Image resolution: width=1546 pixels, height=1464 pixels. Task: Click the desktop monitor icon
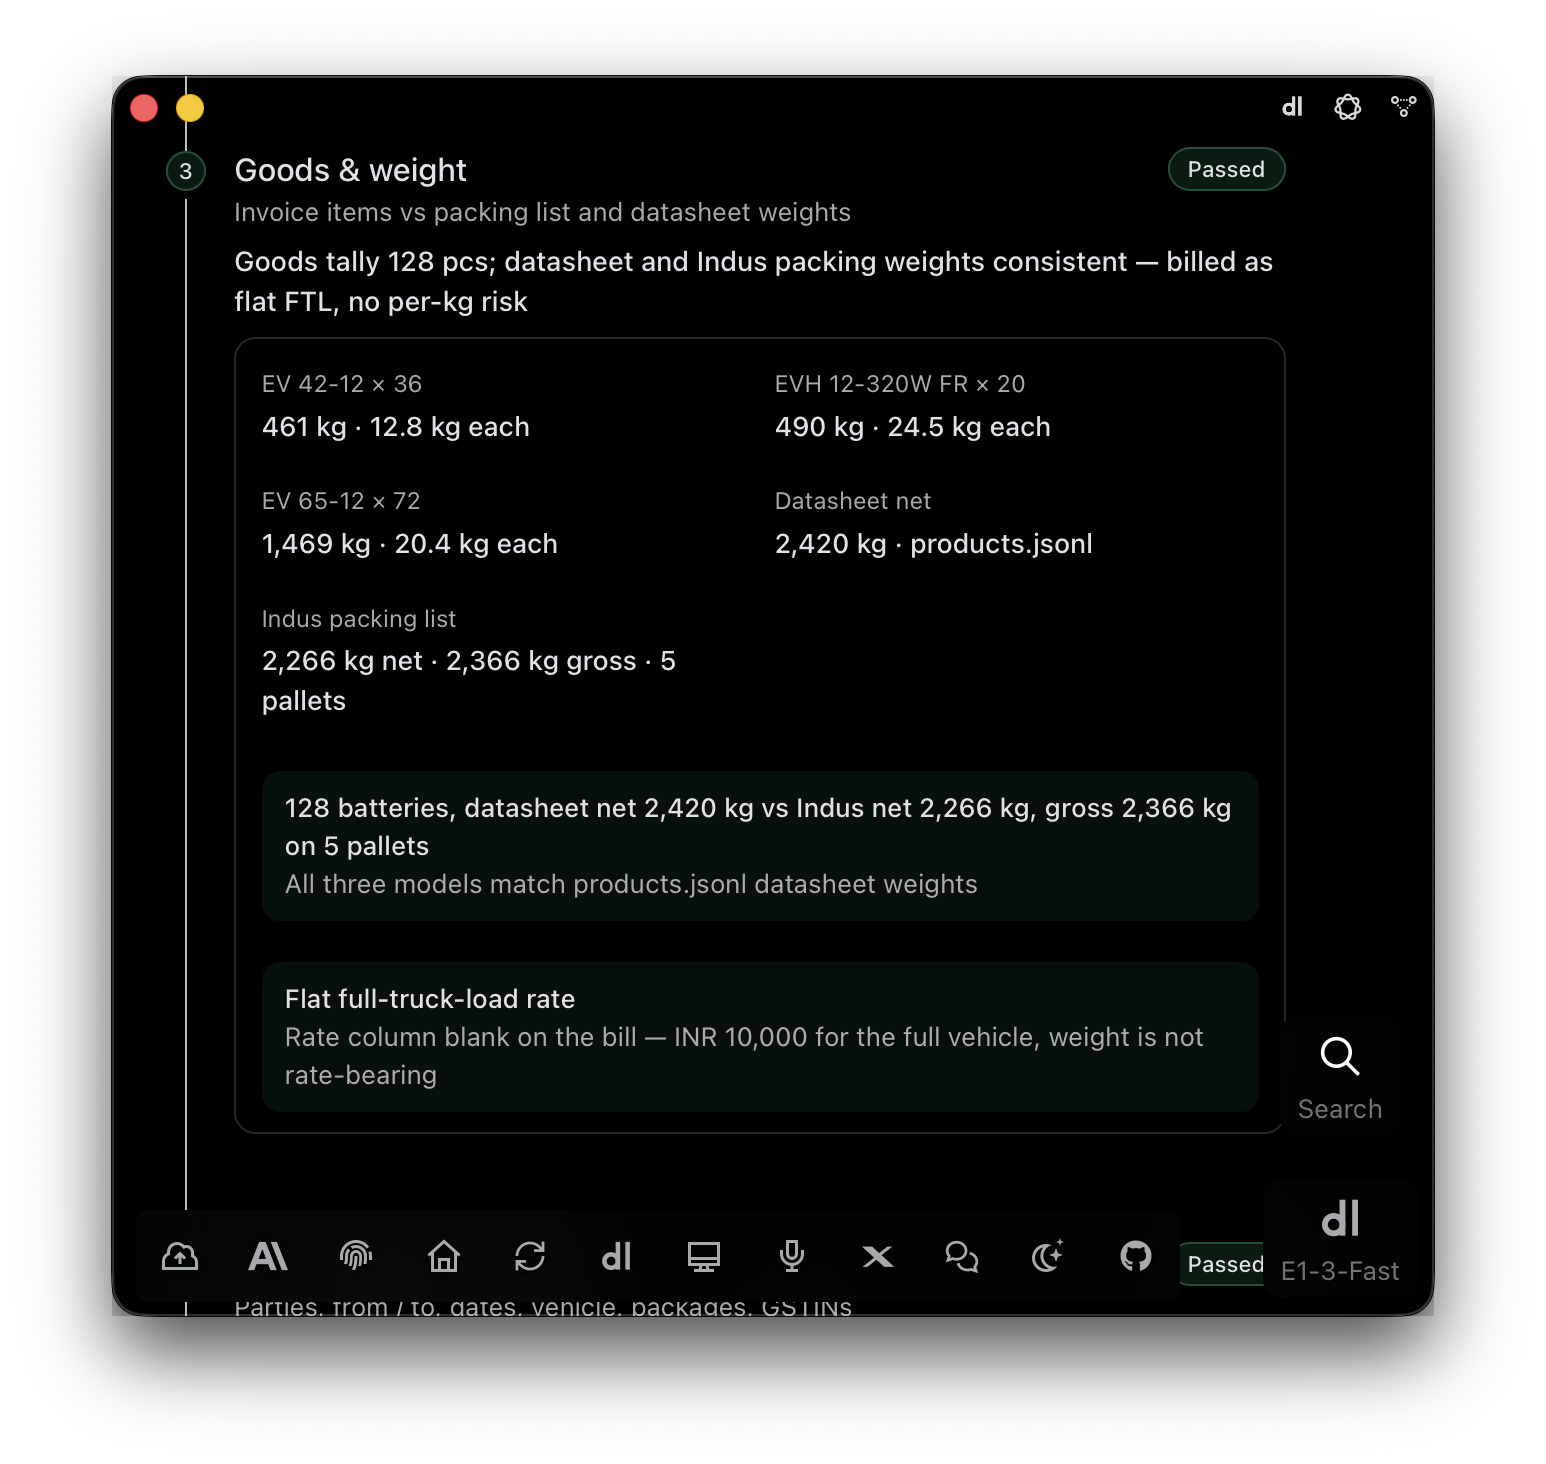[x=704, y=1256]
